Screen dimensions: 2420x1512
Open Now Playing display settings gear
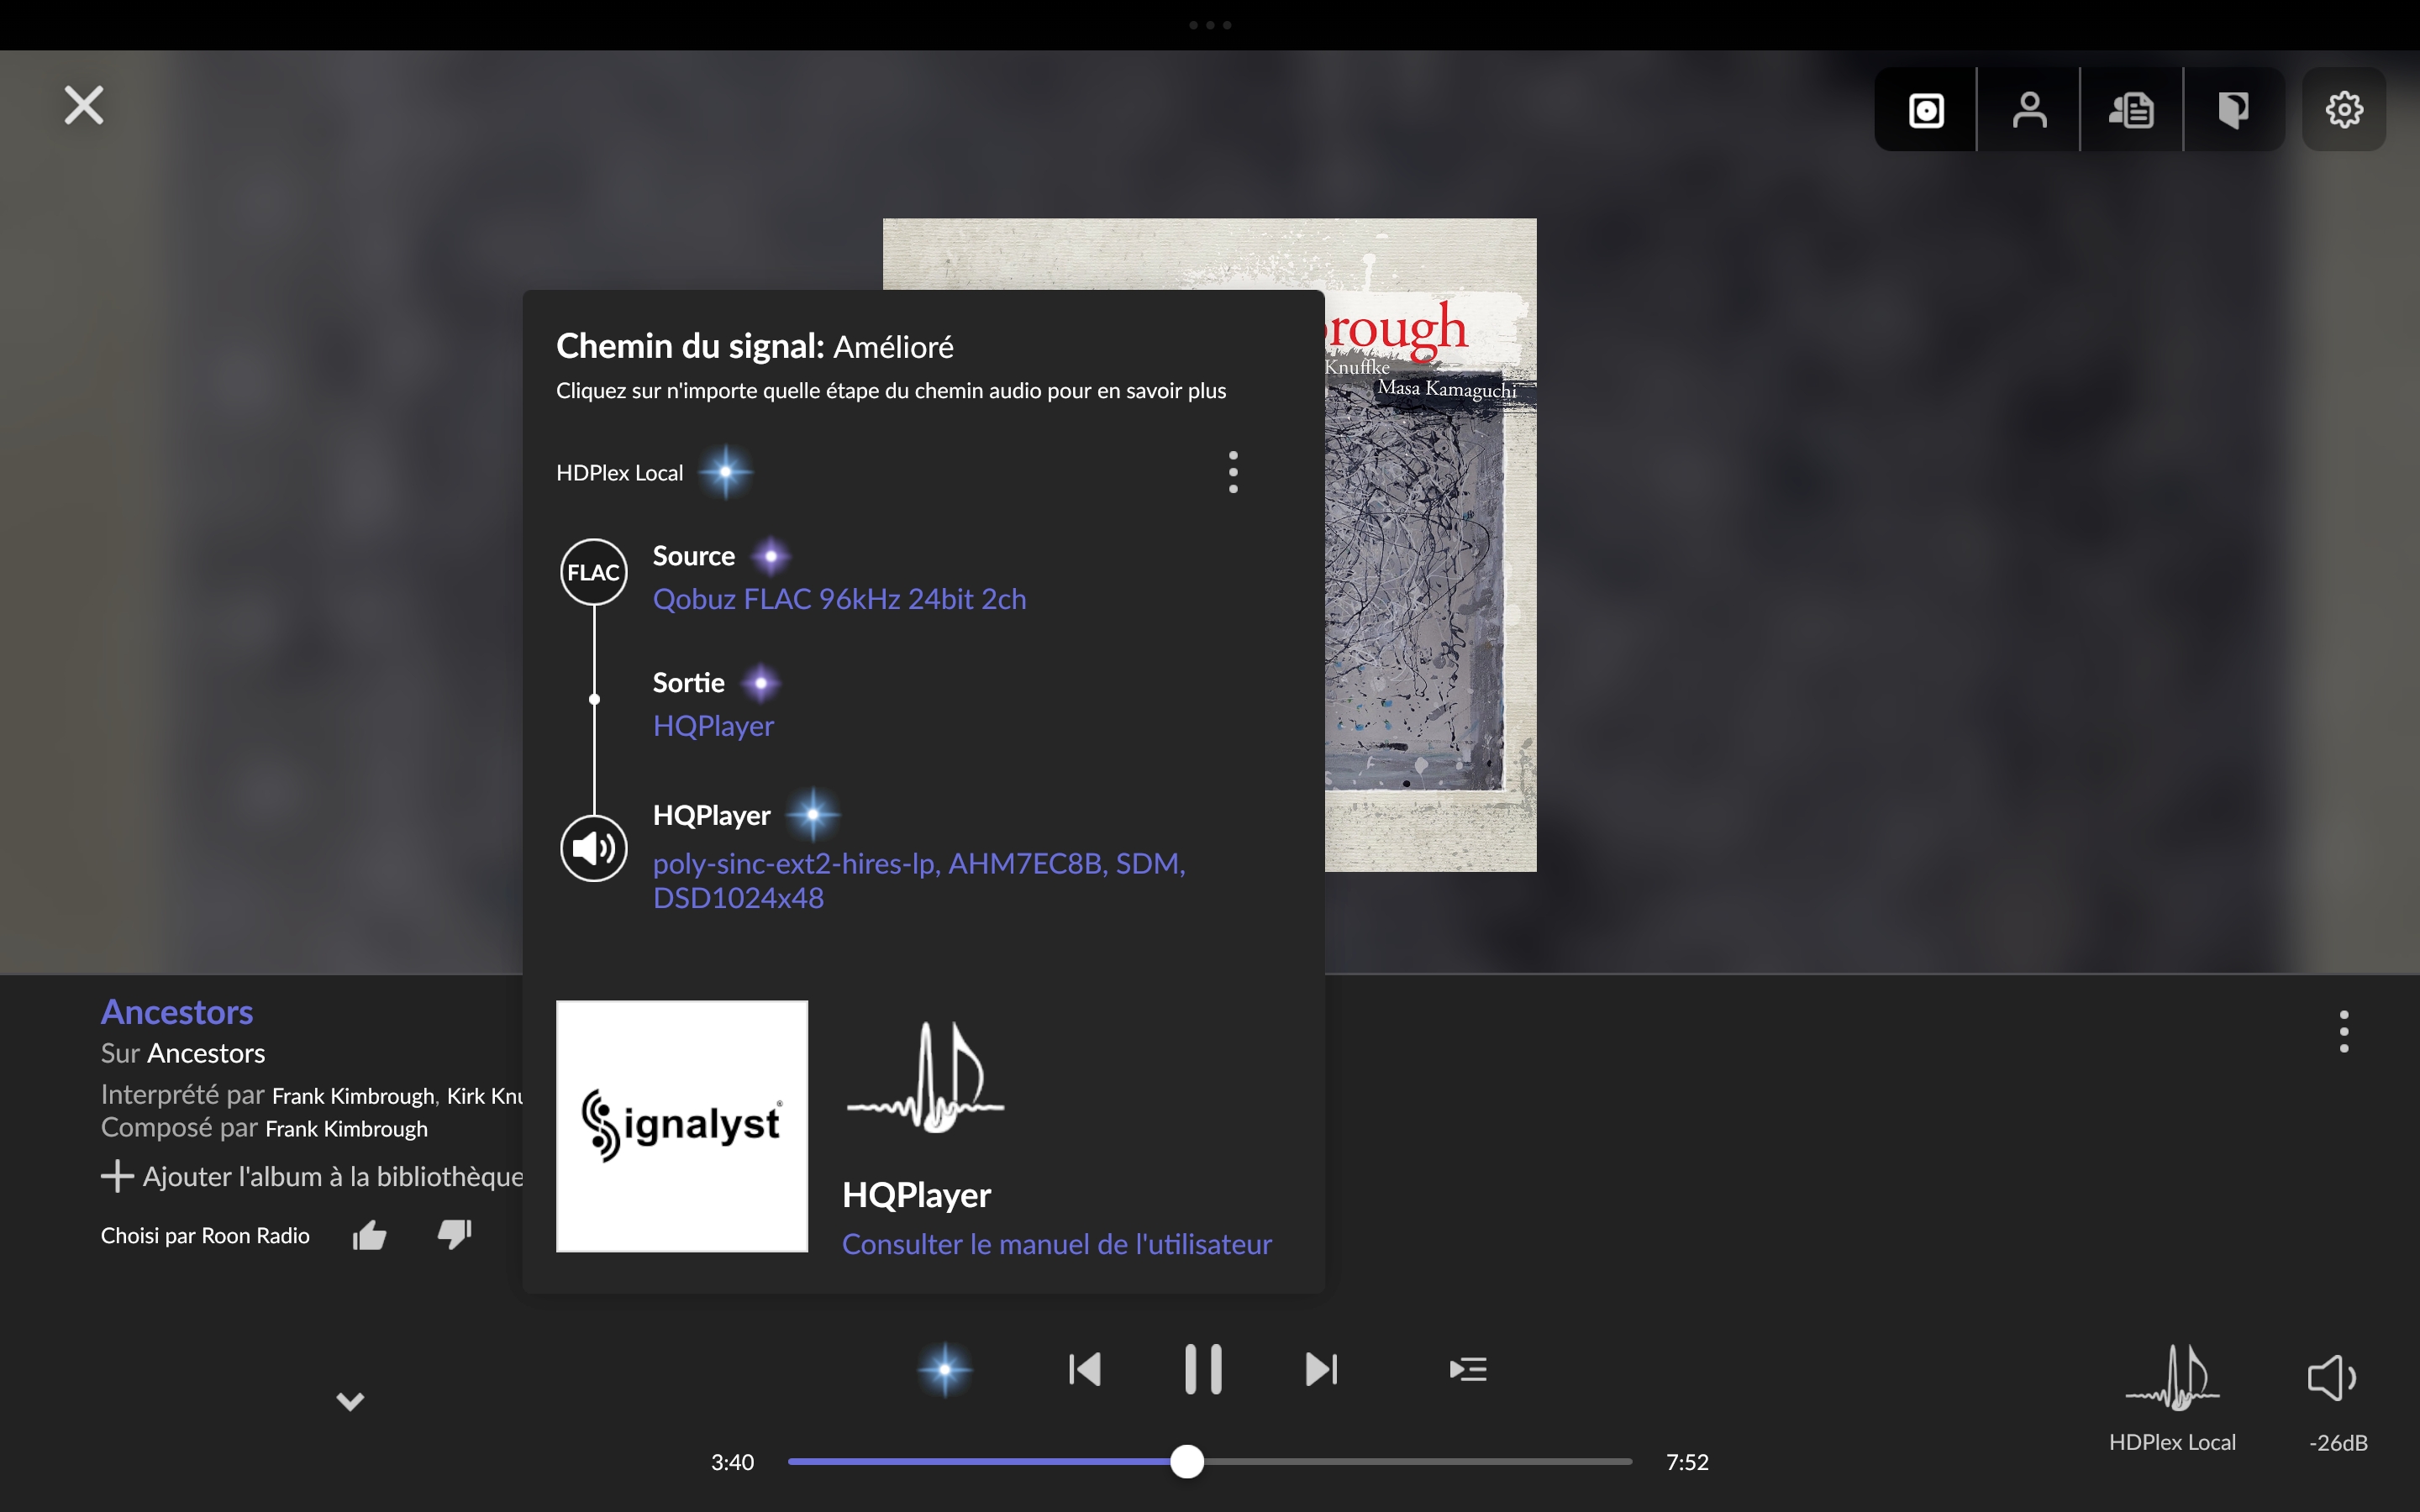pyautogui.click(x=2344, y=110)
